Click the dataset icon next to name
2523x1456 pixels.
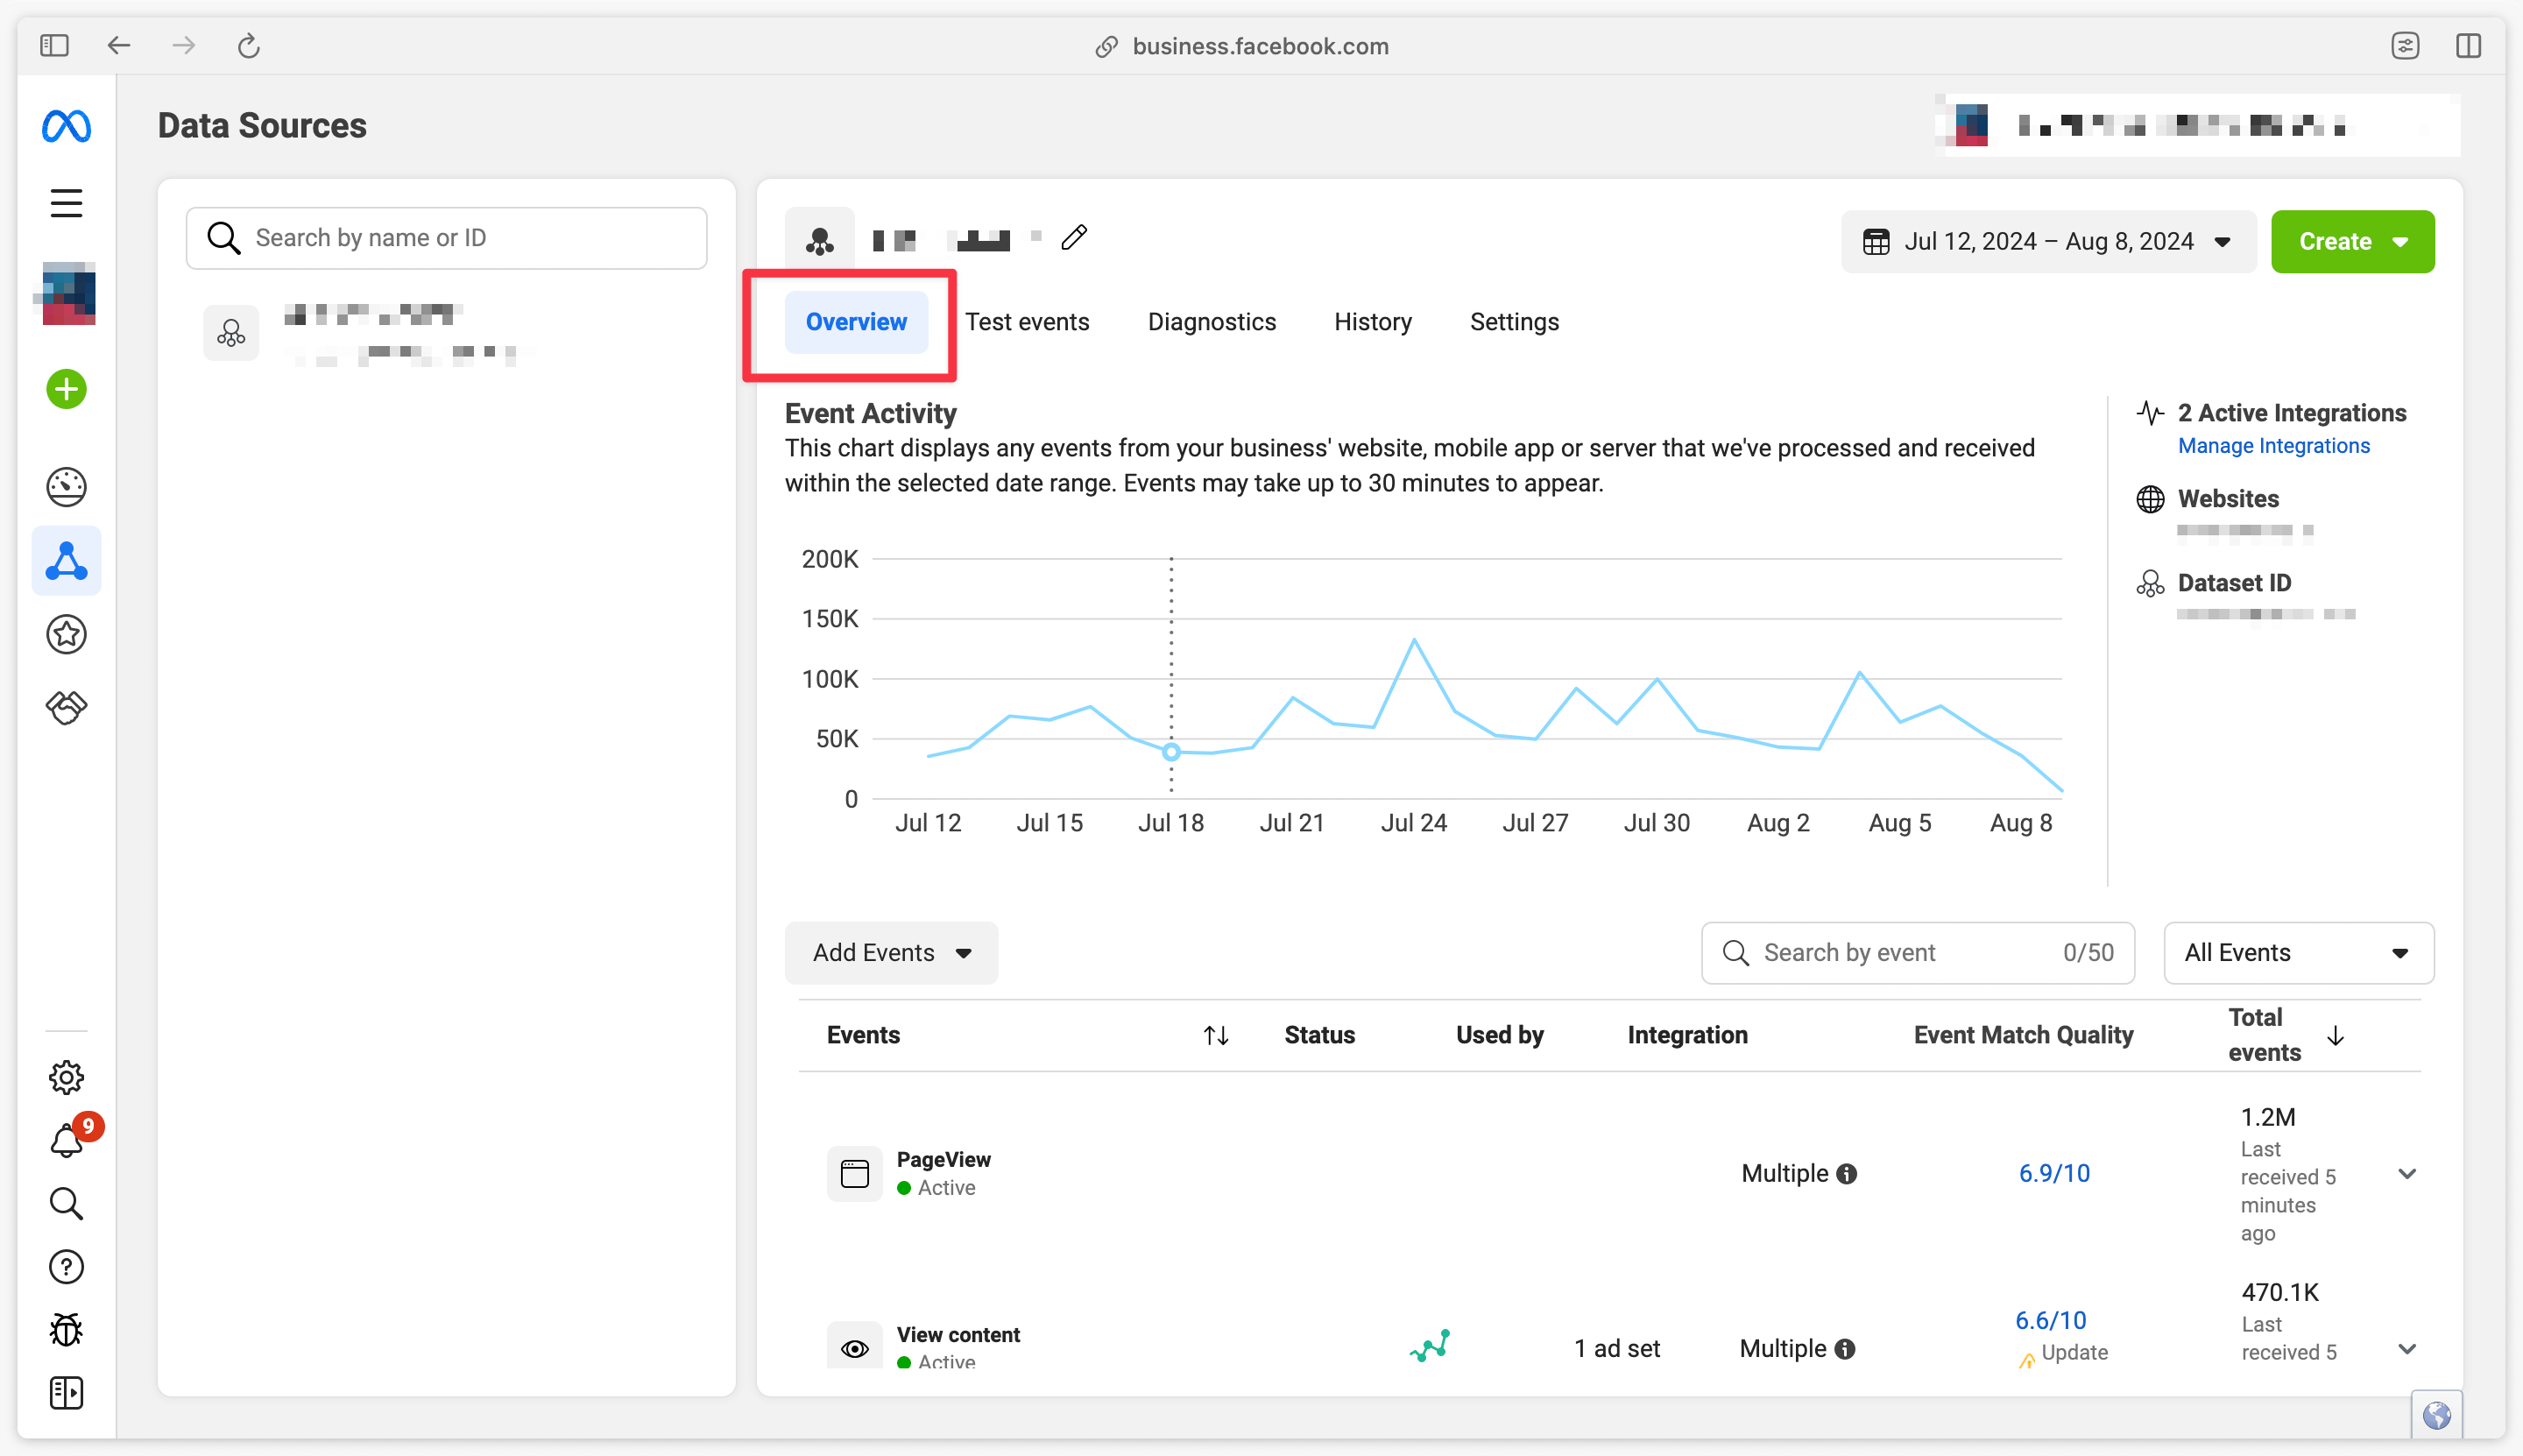click(x=819, y=241)
